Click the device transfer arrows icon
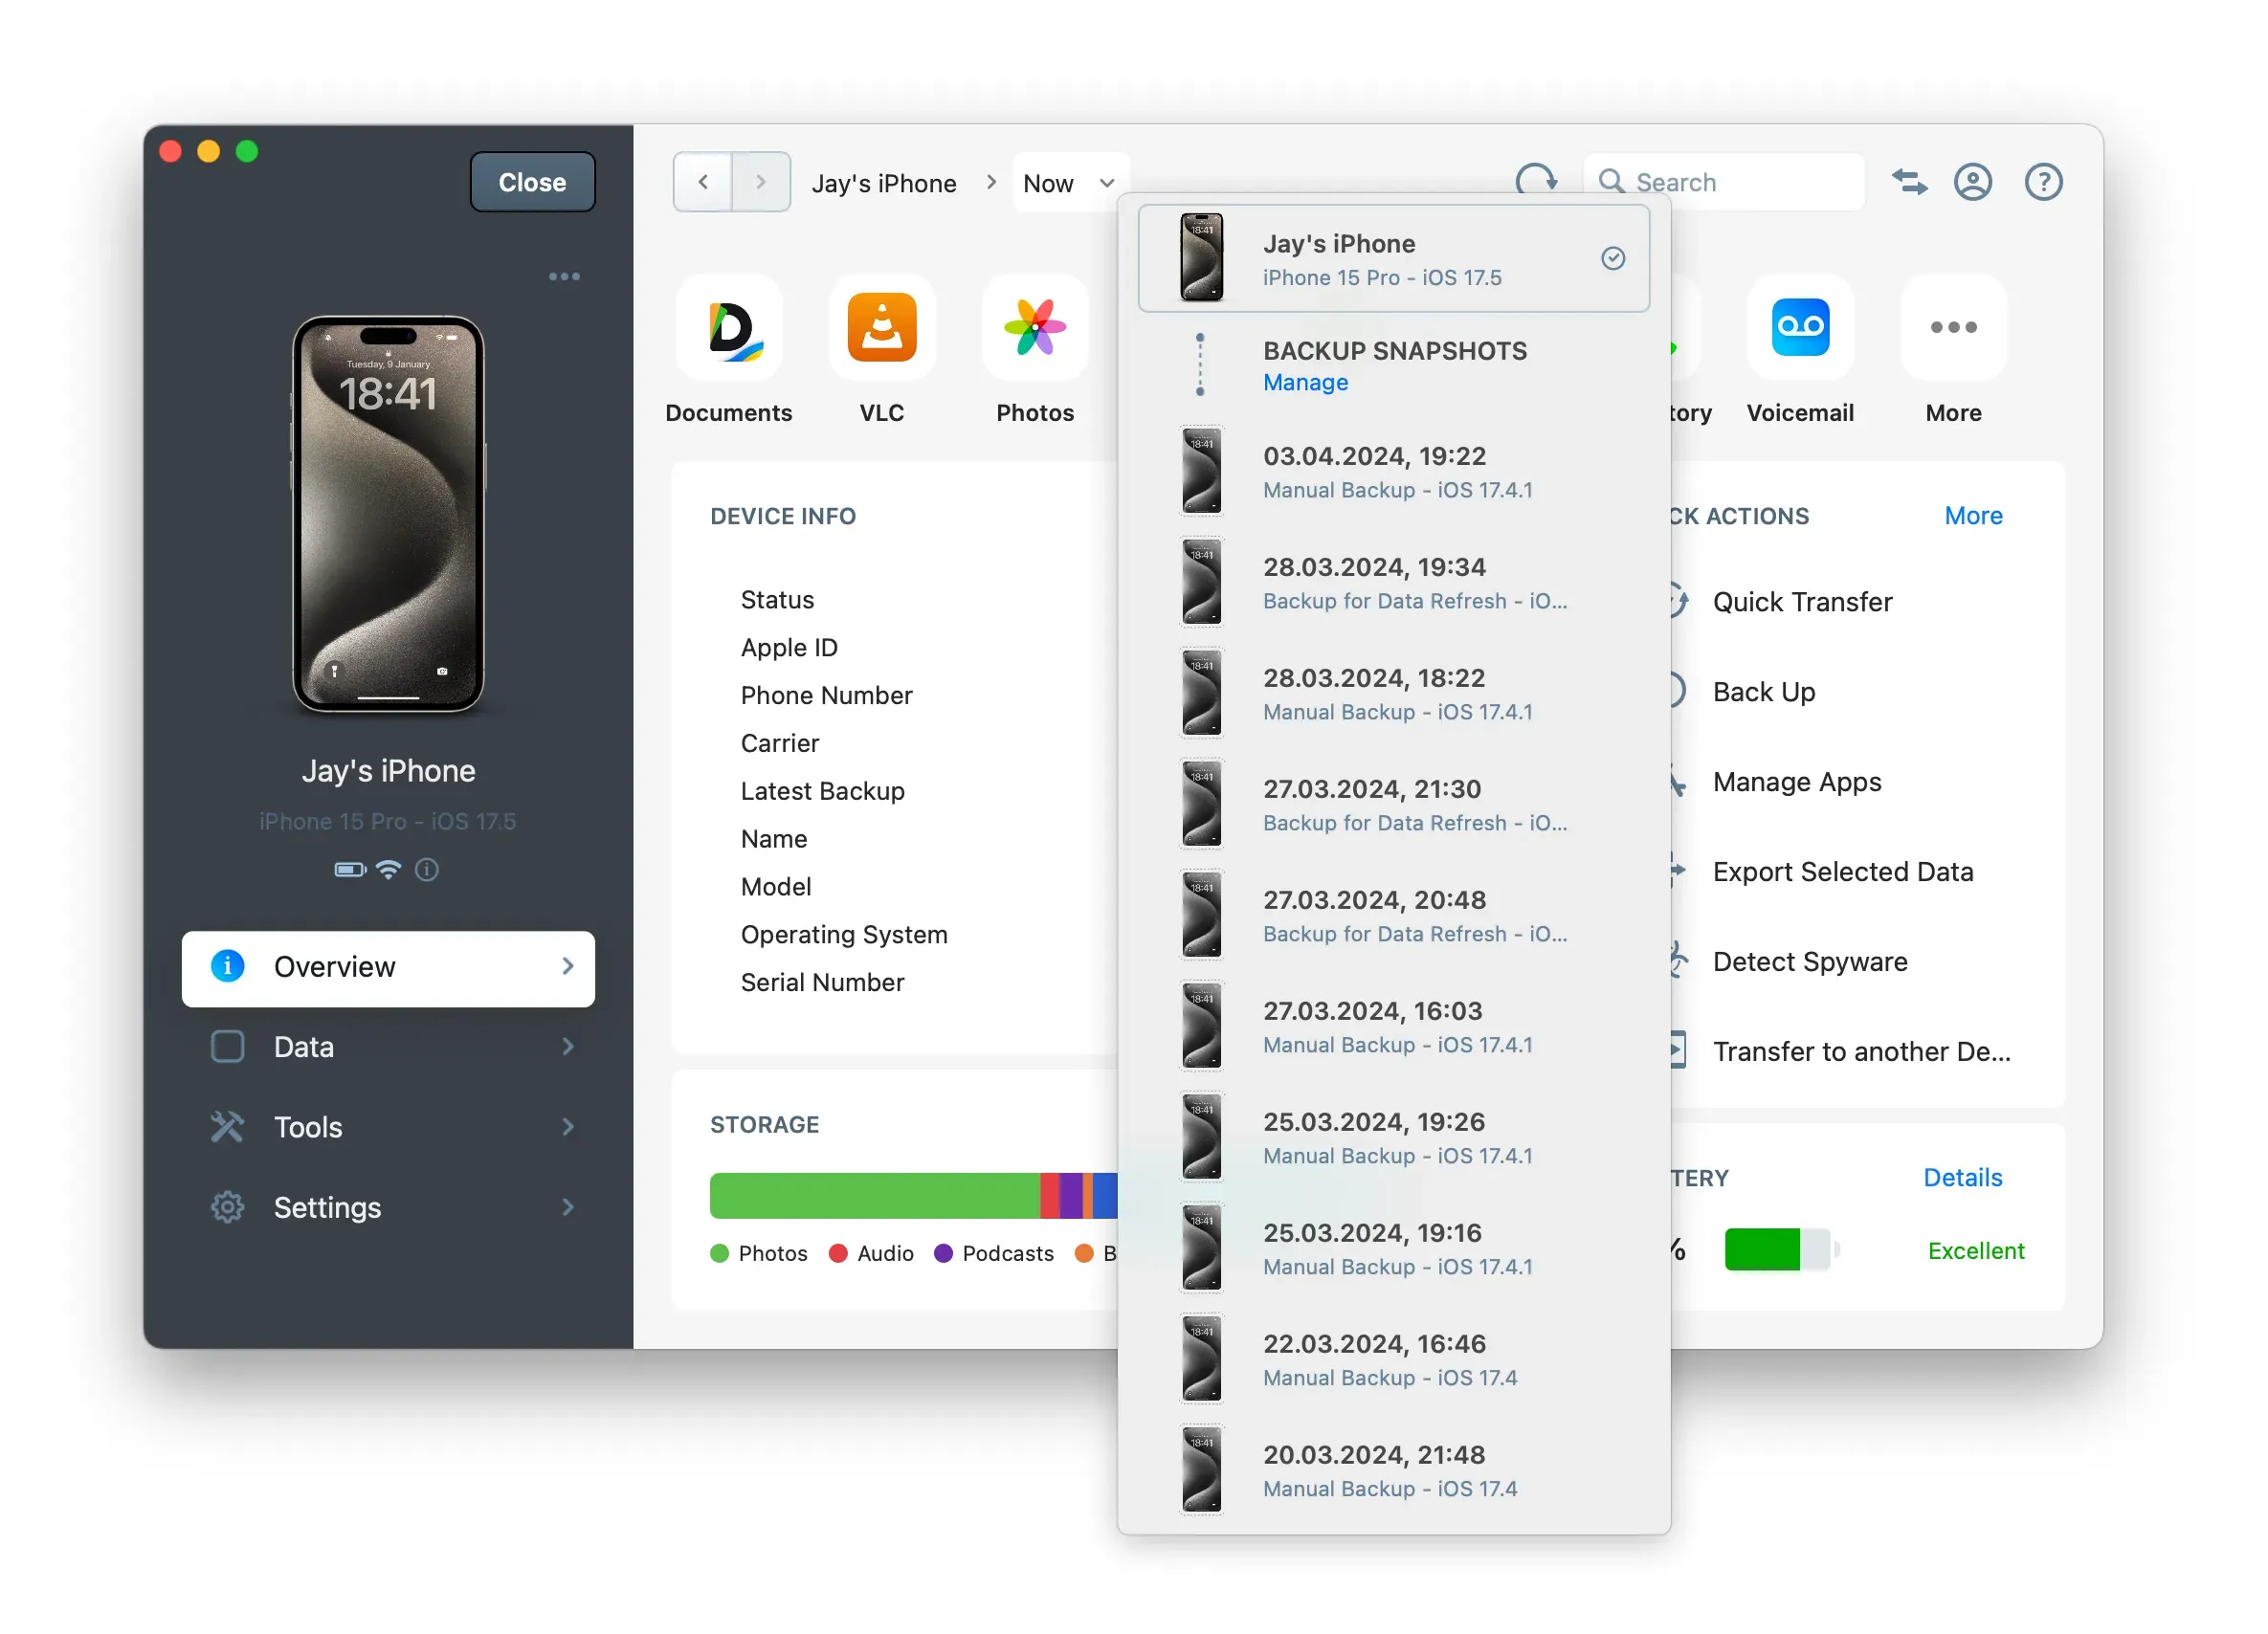 tap(1909, 181)
